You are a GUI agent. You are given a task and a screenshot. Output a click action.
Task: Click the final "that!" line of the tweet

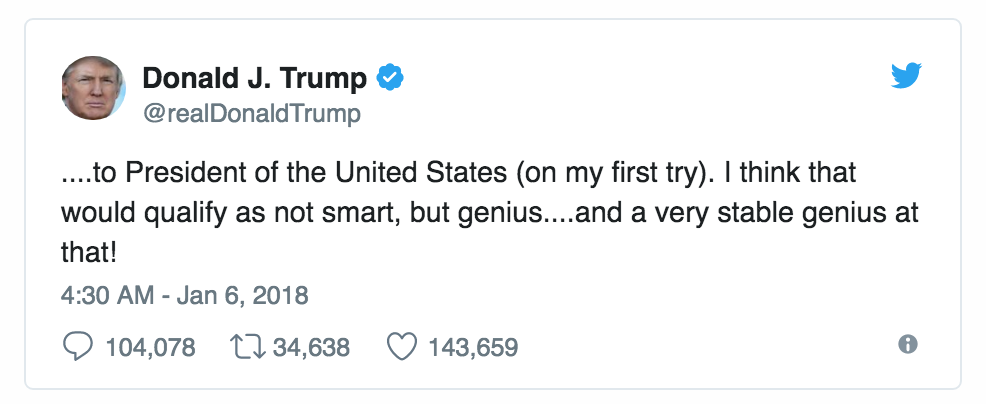[88, 253]
